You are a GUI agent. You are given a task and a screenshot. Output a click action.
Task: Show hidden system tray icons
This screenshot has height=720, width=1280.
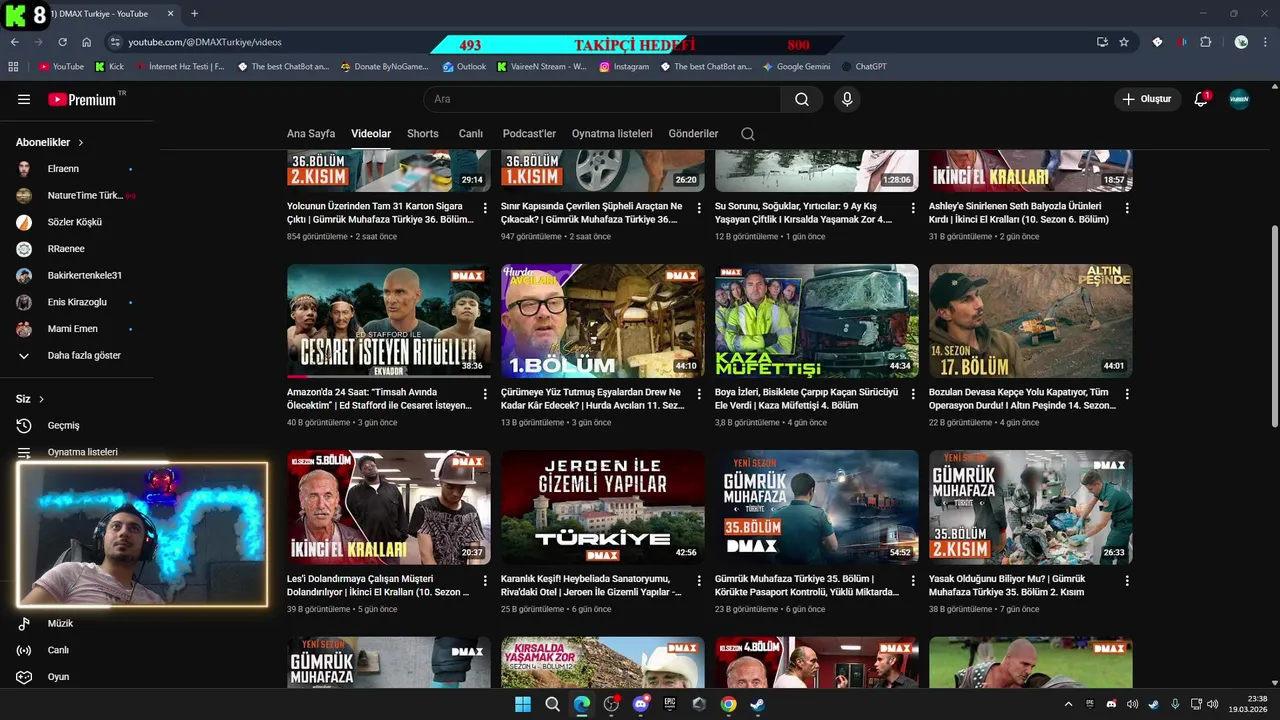tap(1068, 704)
